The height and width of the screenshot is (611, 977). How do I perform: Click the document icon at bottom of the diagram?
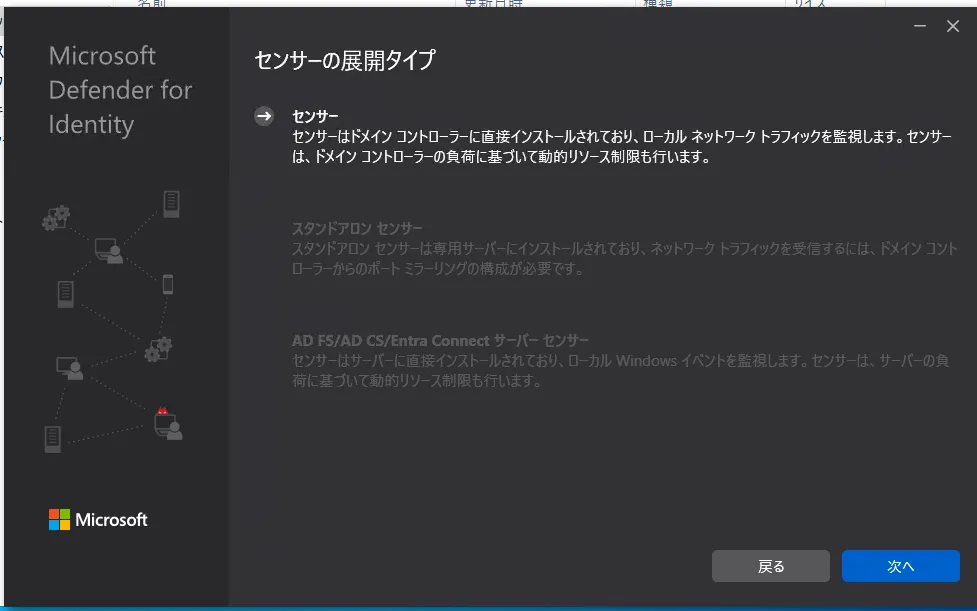[x=51, y=437]
